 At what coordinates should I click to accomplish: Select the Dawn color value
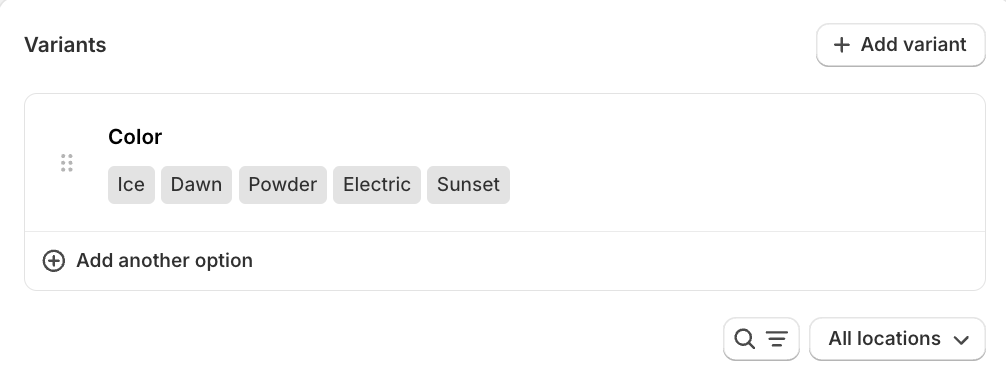tap(196, 185)
